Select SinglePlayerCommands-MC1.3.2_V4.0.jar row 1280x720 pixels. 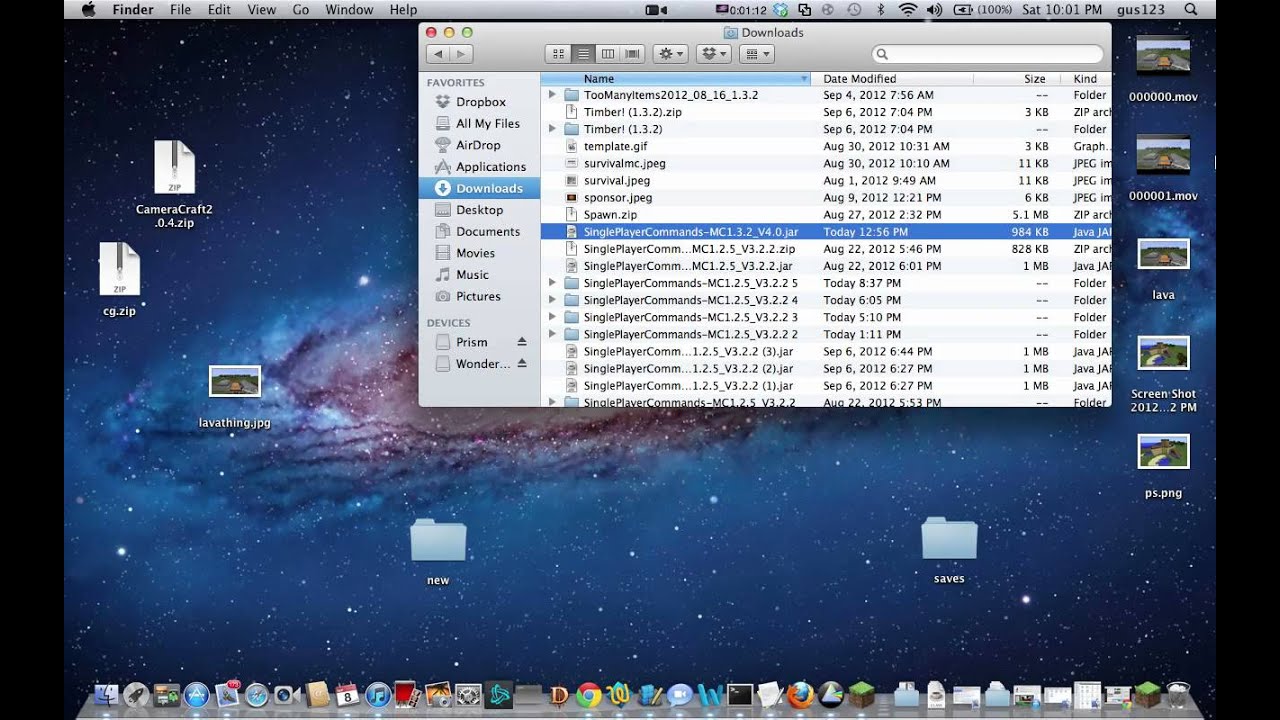[826, 232]
